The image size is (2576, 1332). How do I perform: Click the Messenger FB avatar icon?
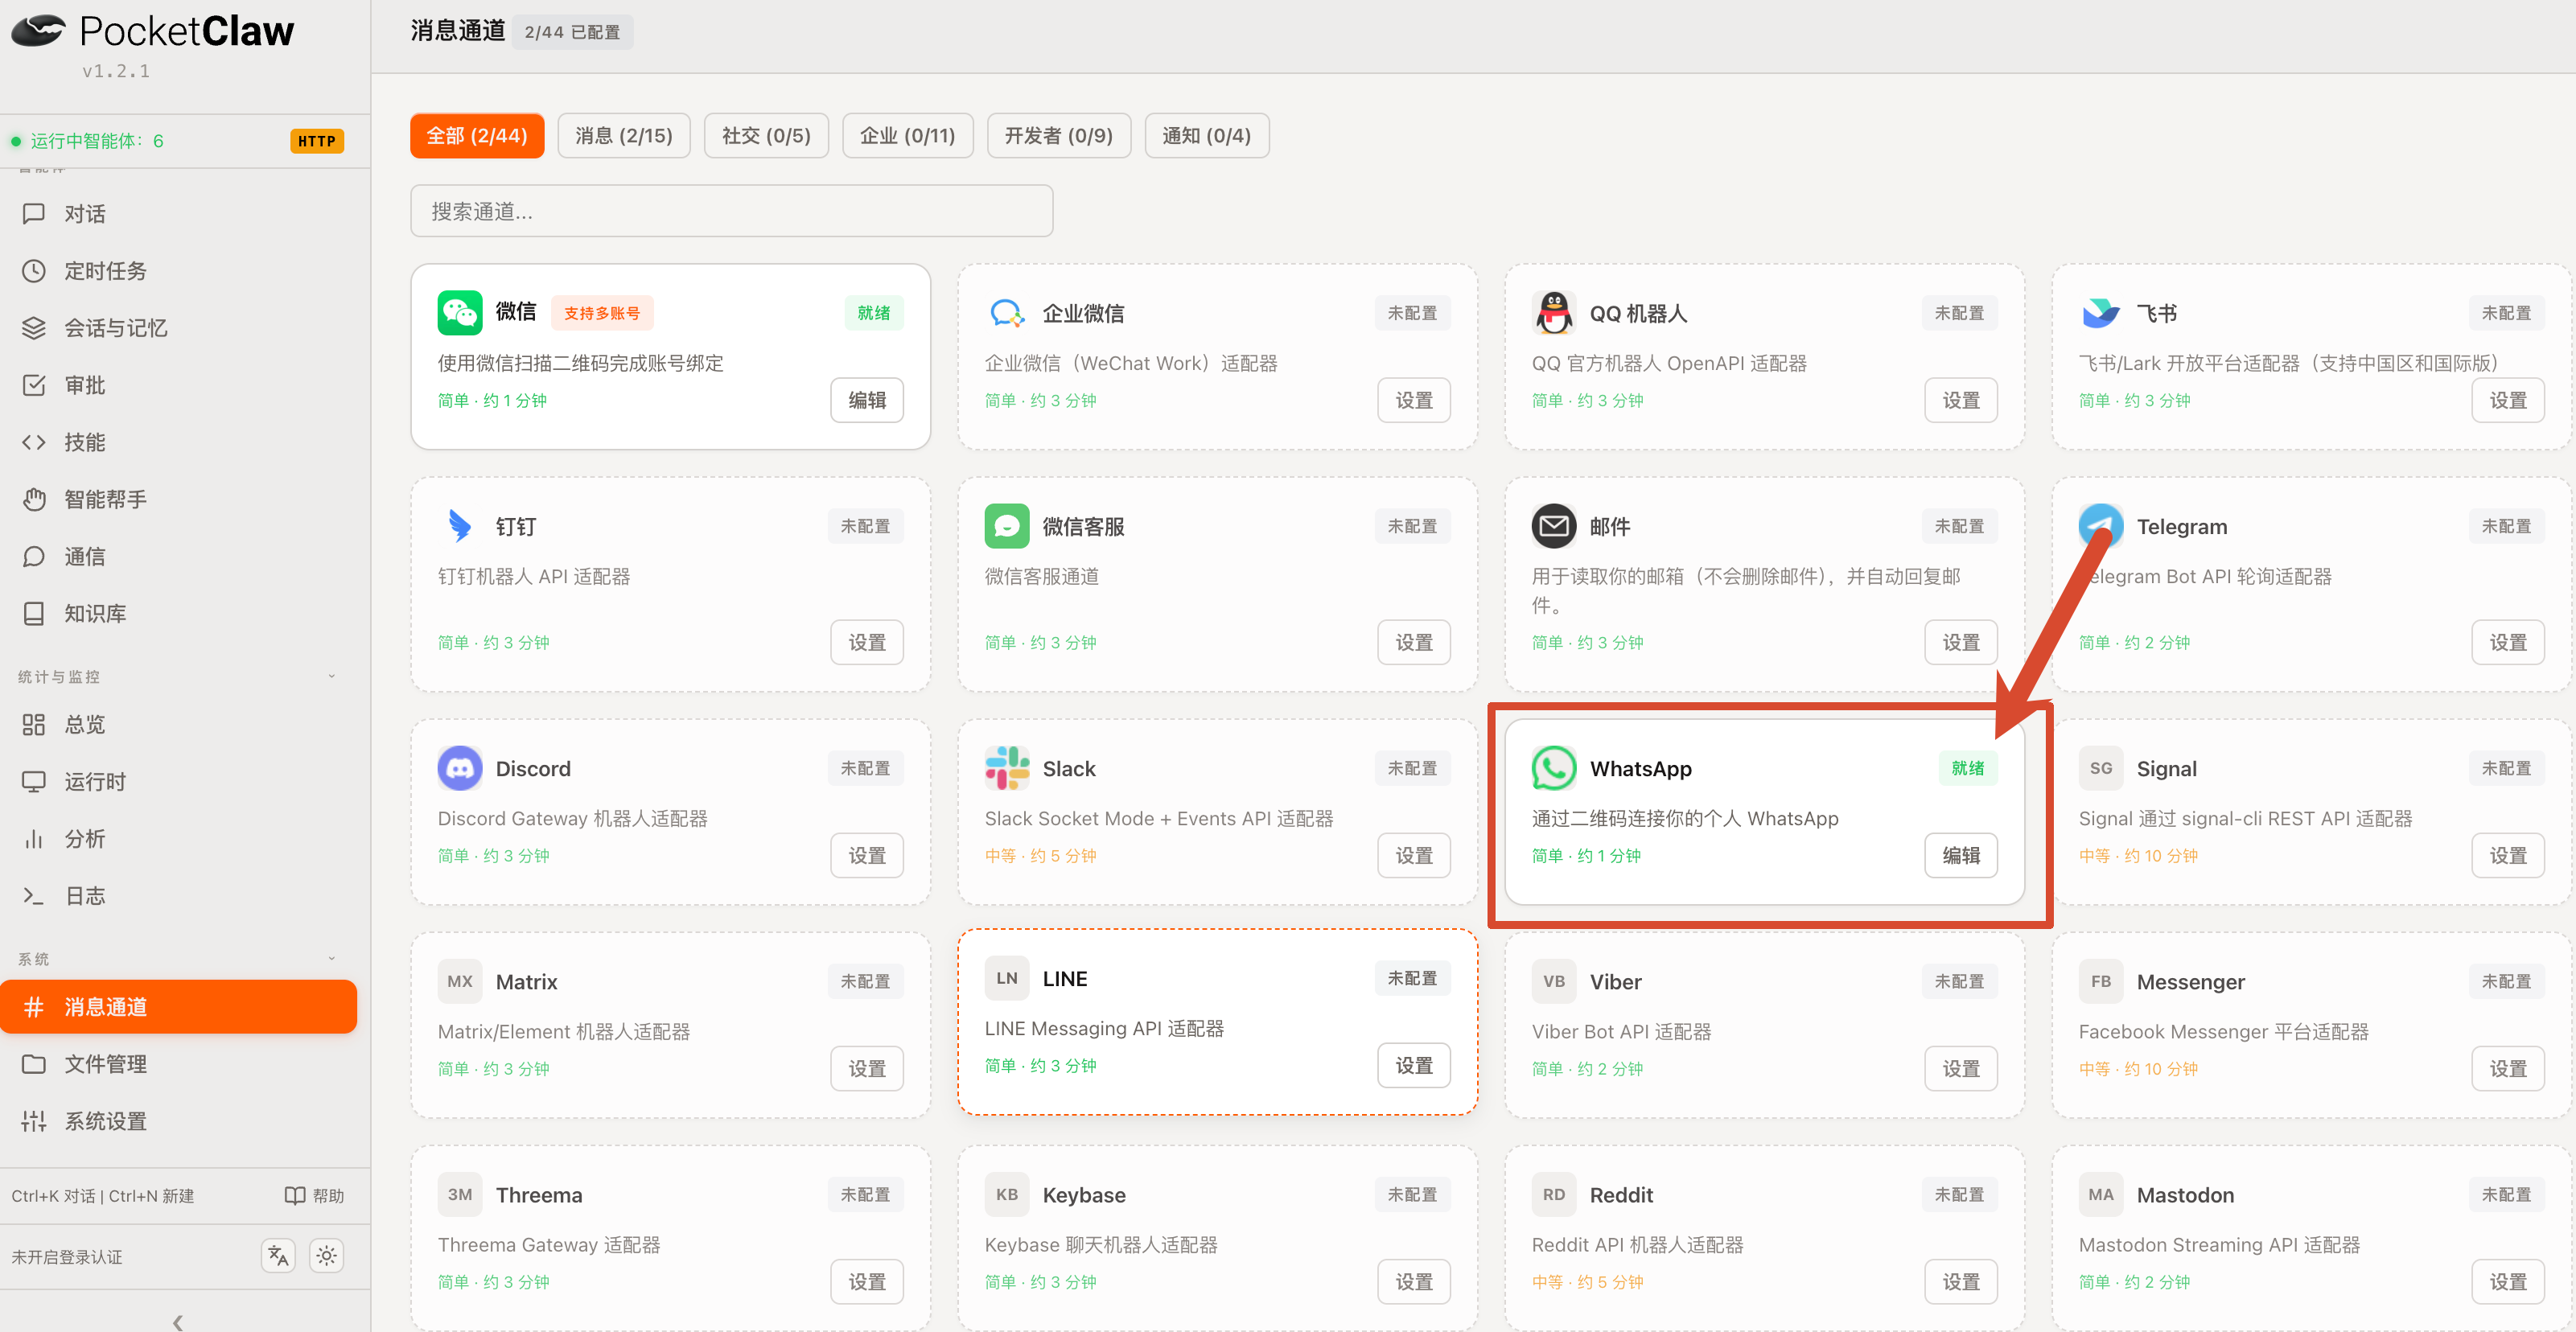coord(2100,981)
